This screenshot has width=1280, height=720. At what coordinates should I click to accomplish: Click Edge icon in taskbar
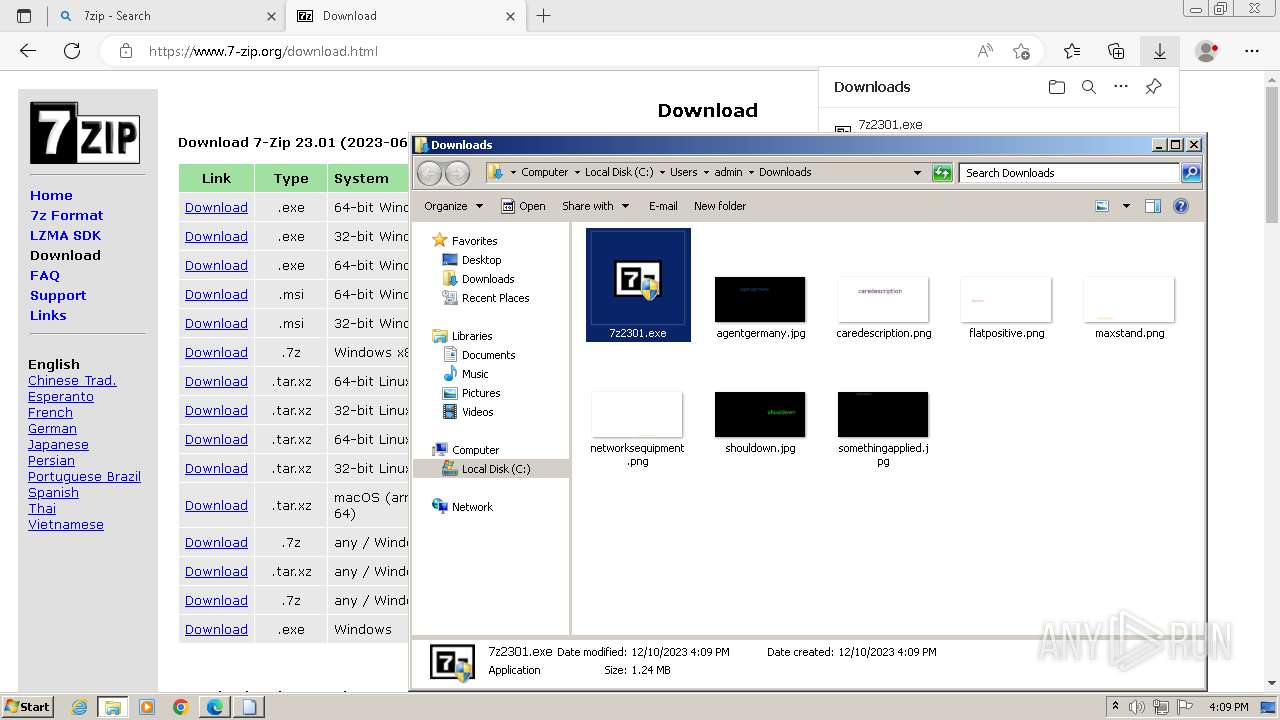pyautogui.click(x=214, y=707)
